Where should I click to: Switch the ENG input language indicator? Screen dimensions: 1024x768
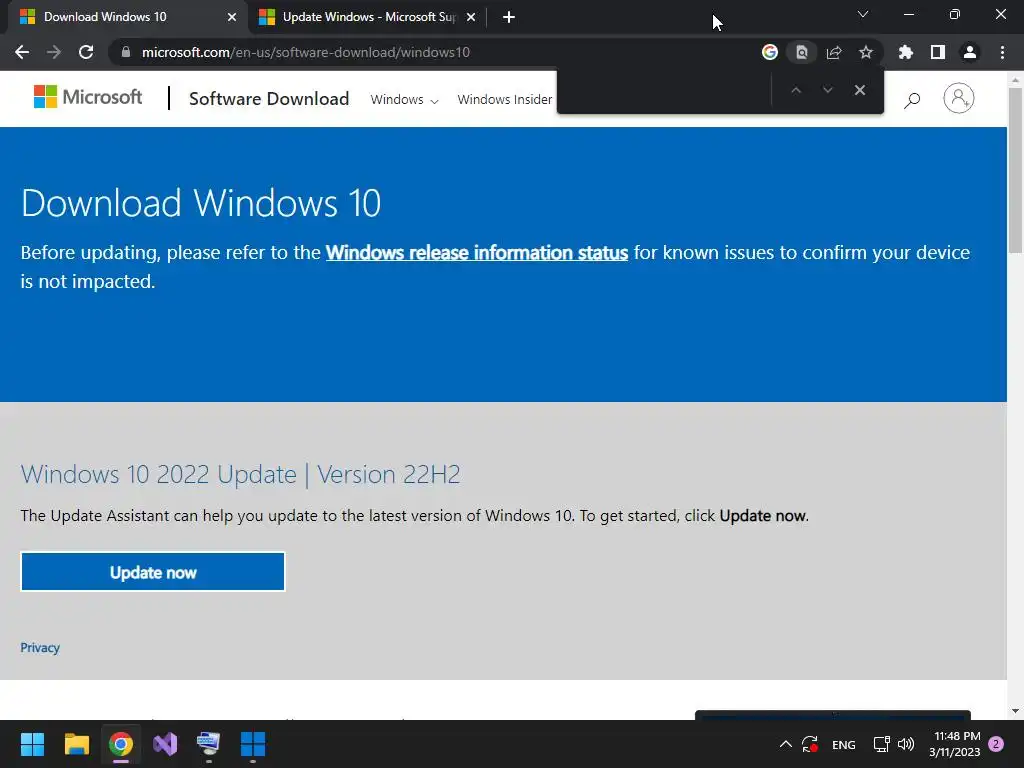(x=844, y=744)
